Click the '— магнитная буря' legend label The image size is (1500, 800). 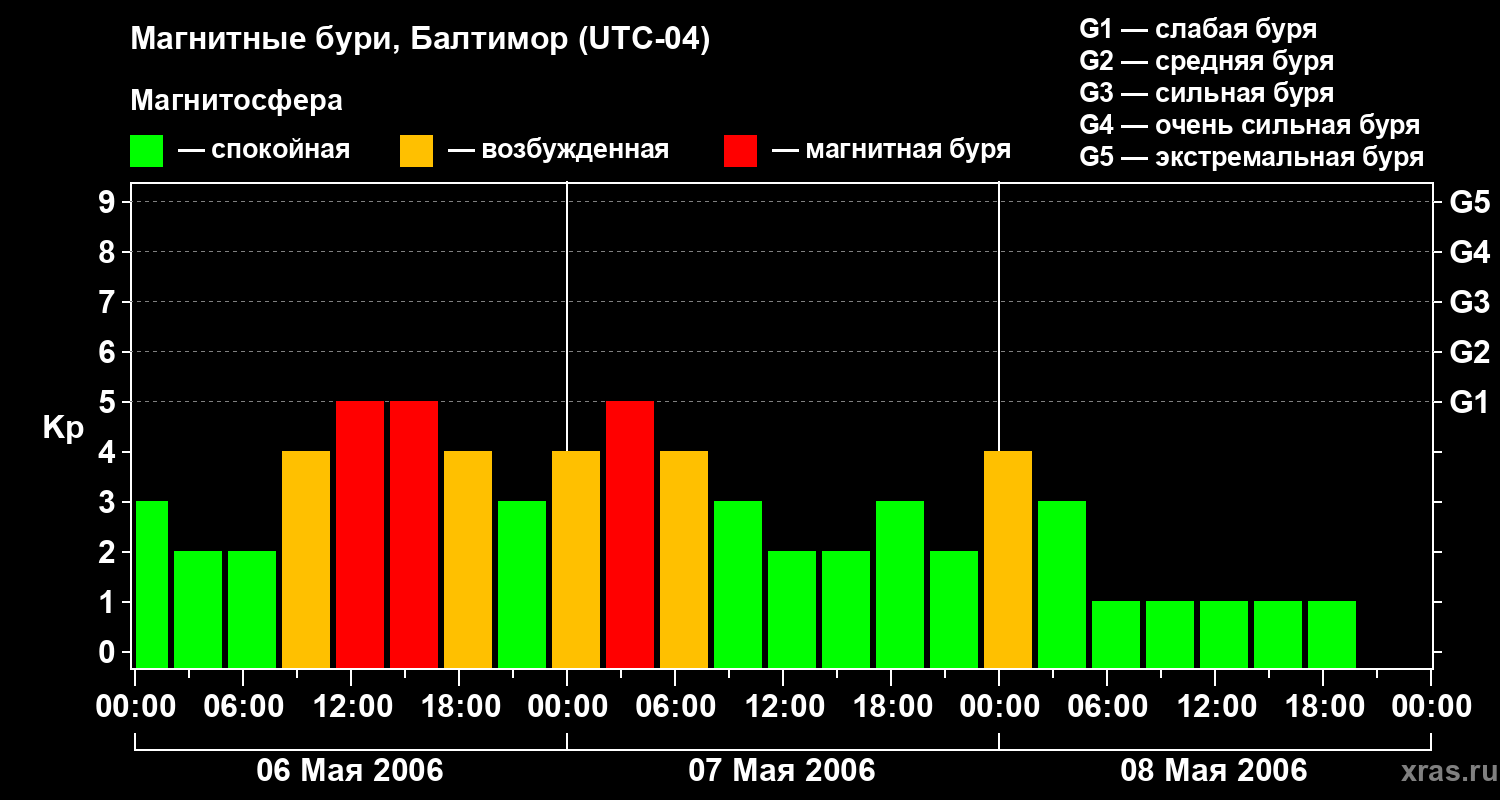pyautogui.click(x=892, y=150)
